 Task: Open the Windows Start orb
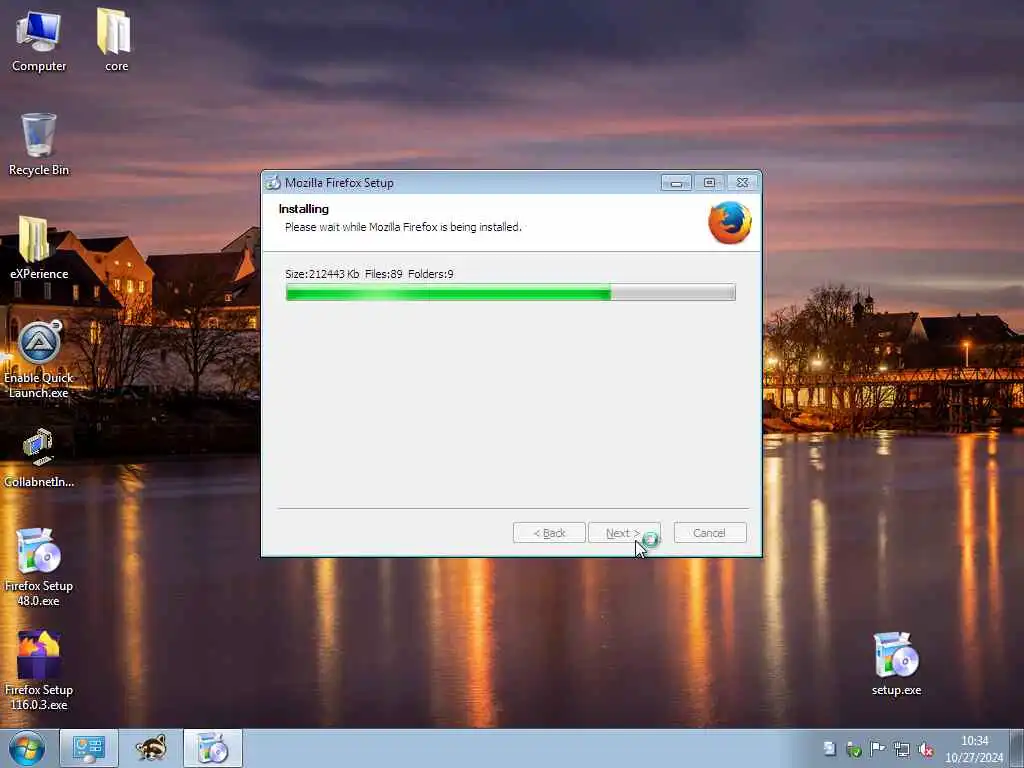click(27, 748)
